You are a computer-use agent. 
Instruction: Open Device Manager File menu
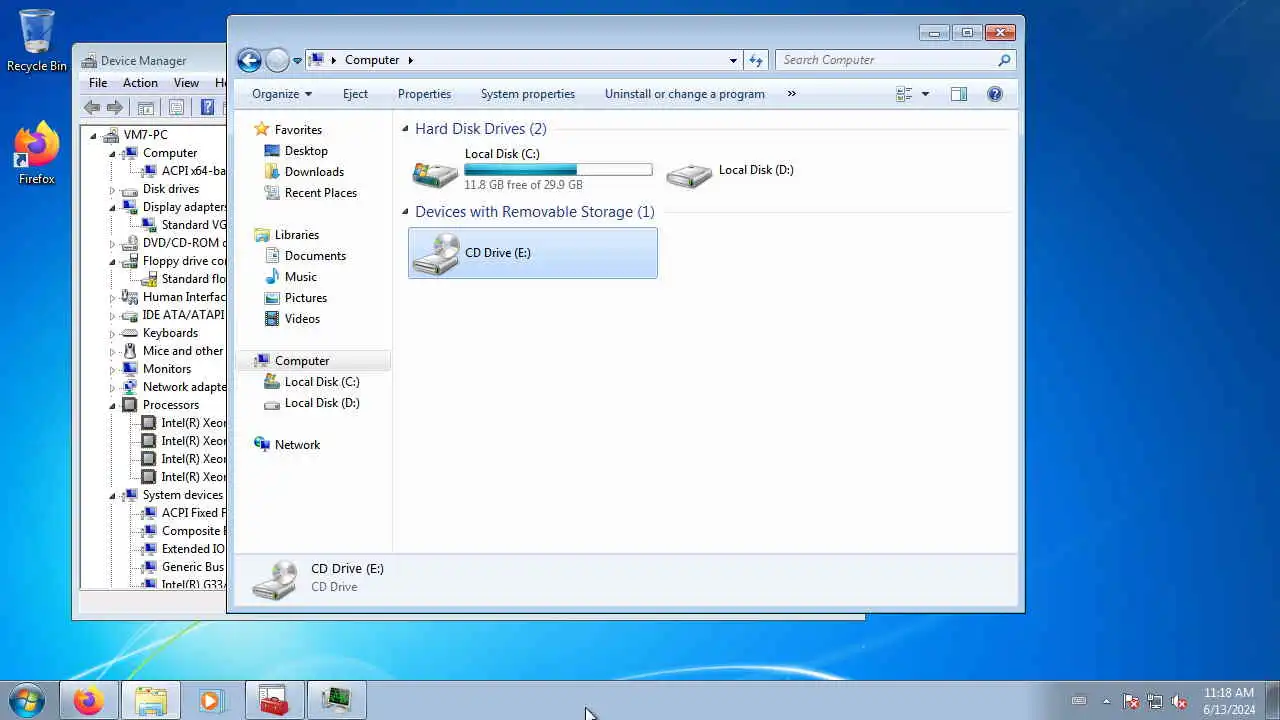[x=98, y=83]
